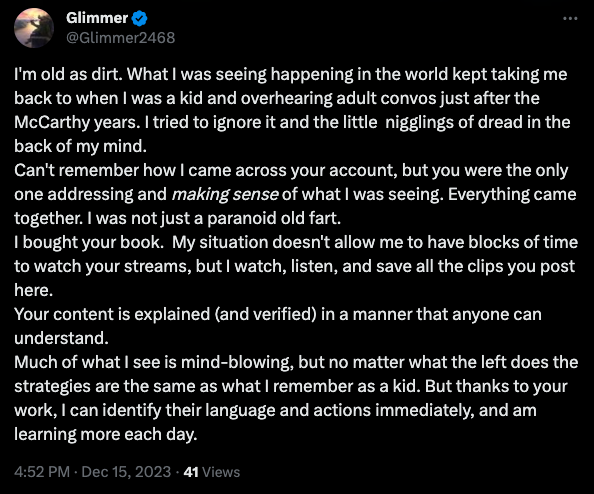Image resolution: width=594 pixels, height=494 pixels.
Task: Open the more options three-dot menu
Action: (570, 18)
